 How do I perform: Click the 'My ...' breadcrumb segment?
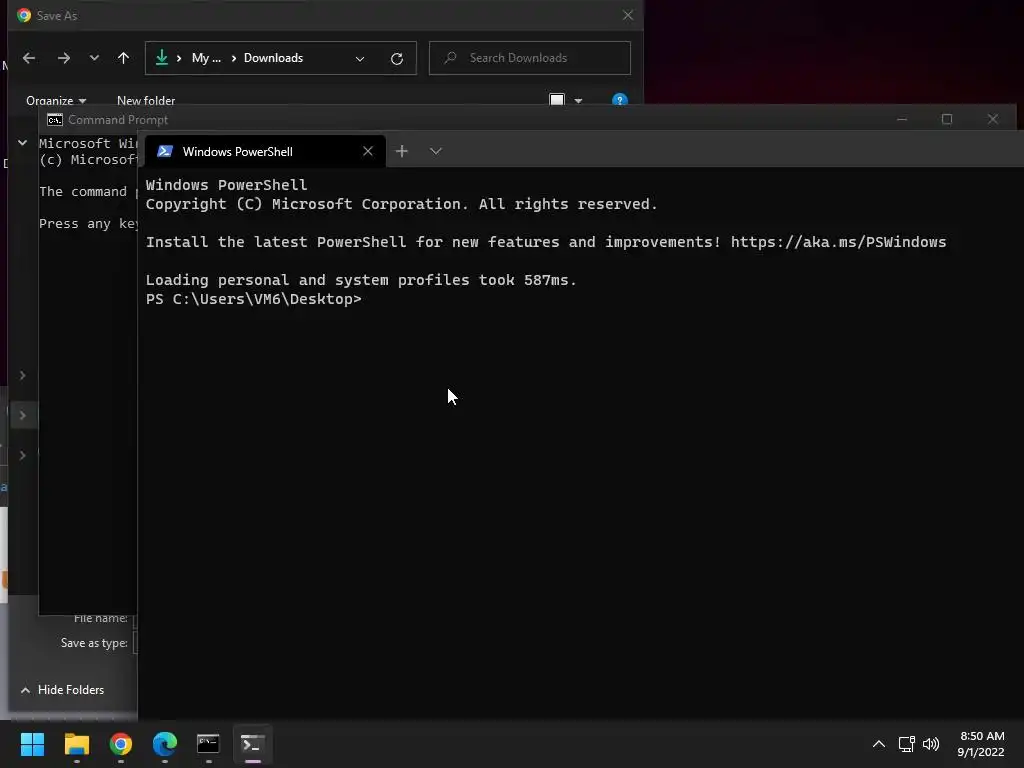pyautogui.click(x=206, y=58)
